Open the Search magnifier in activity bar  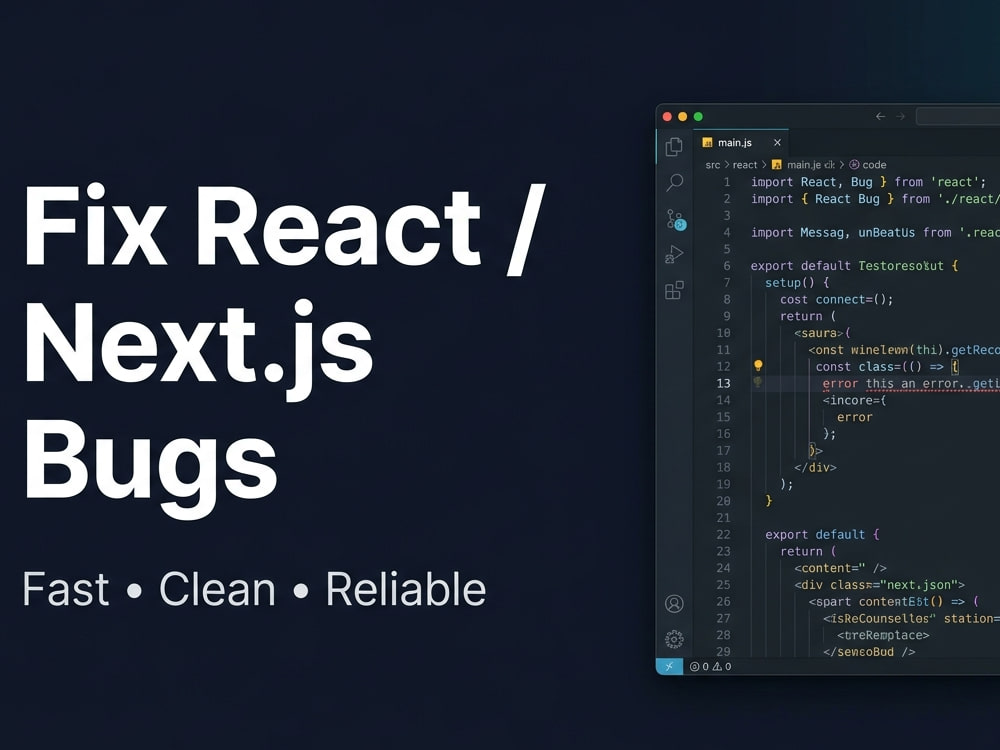[x=674, y=183]
